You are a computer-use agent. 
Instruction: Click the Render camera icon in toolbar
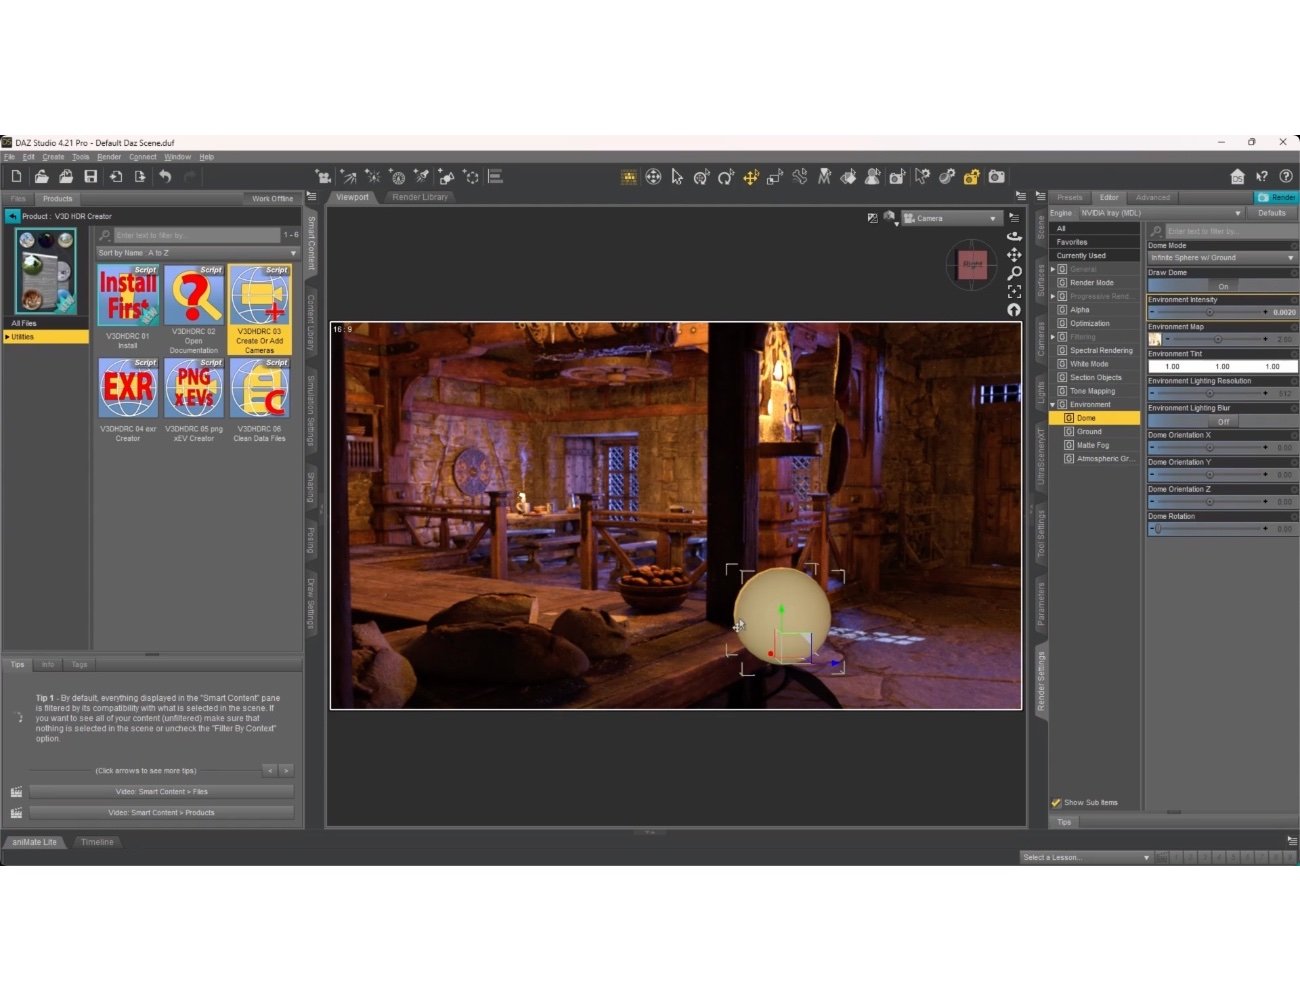coord(997,177)
